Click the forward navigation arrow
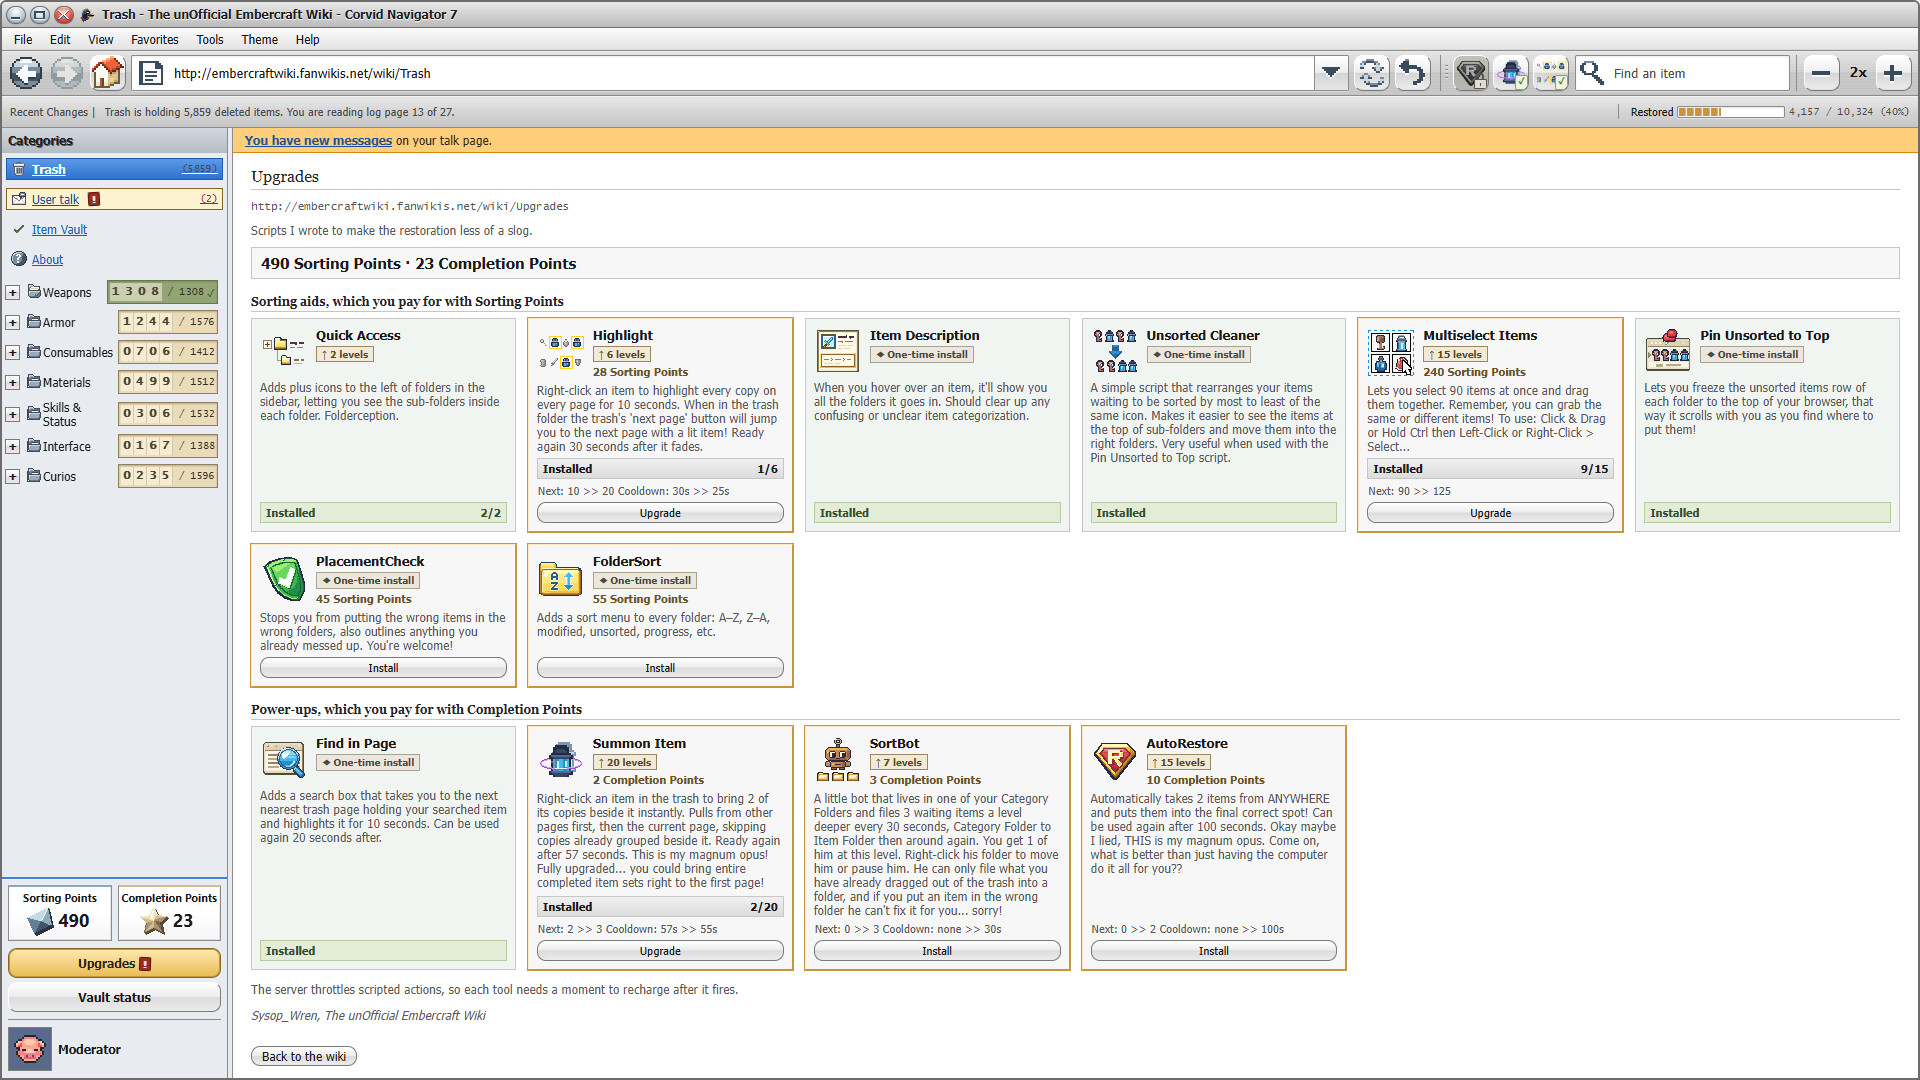This screenshot has height=1080, width=1920. click(67, 73)
